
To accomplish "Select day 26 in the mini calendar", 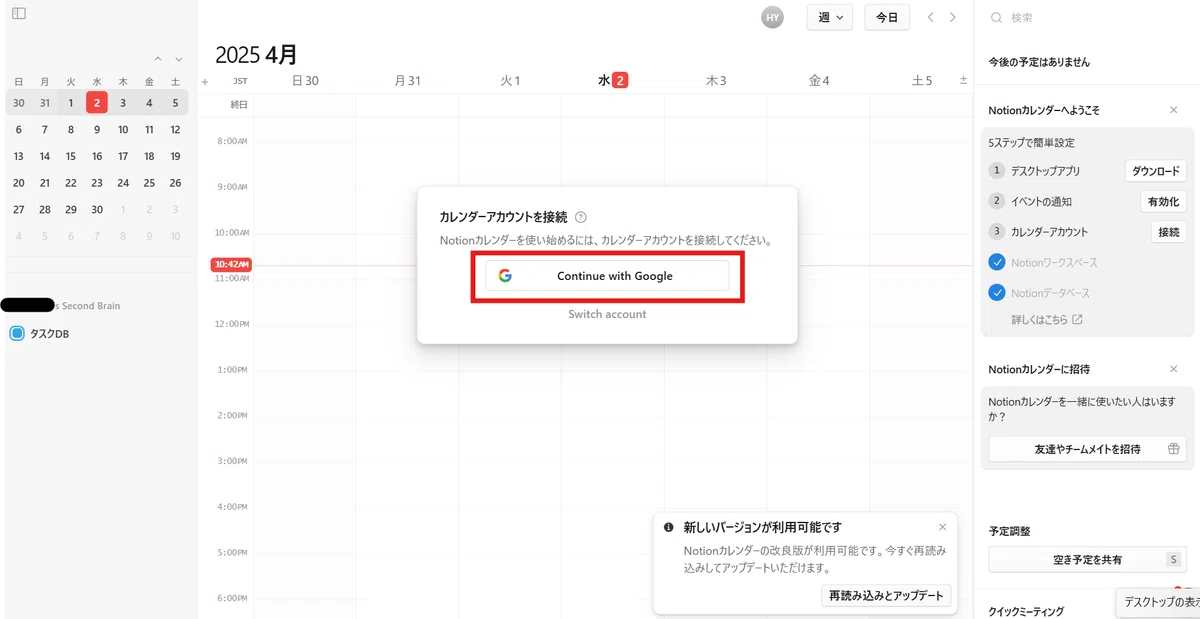I will pyautogui.click(x=175, y=183).
